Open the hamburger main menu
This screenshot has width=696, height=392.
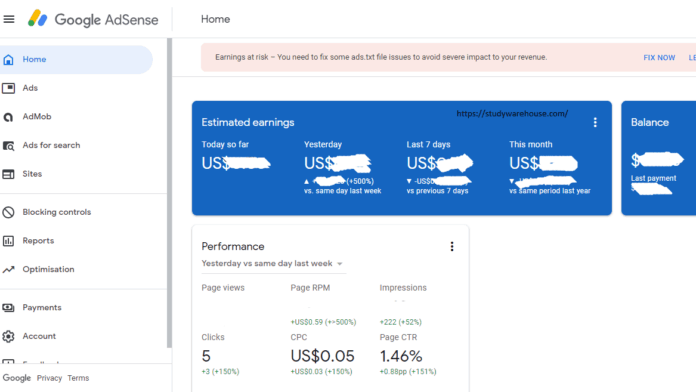(9, 19)
